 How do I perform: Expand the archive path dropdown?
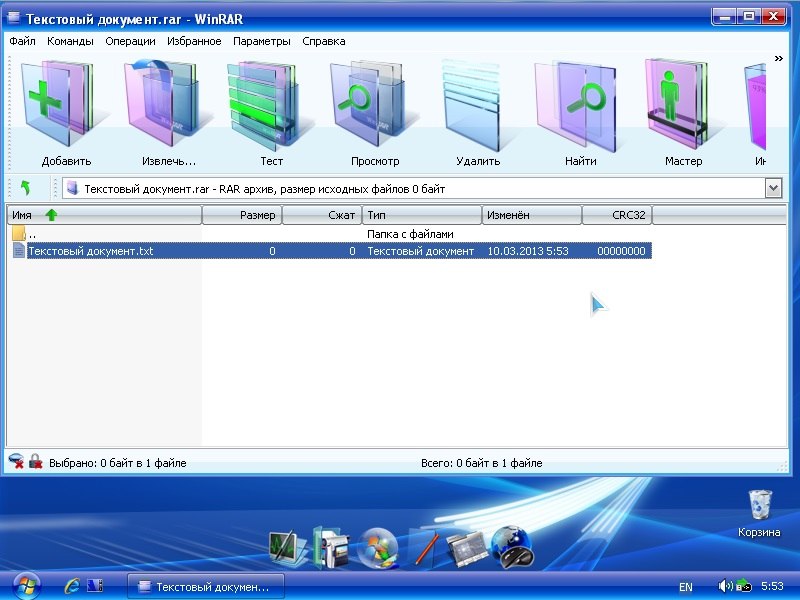pos(773,188)
